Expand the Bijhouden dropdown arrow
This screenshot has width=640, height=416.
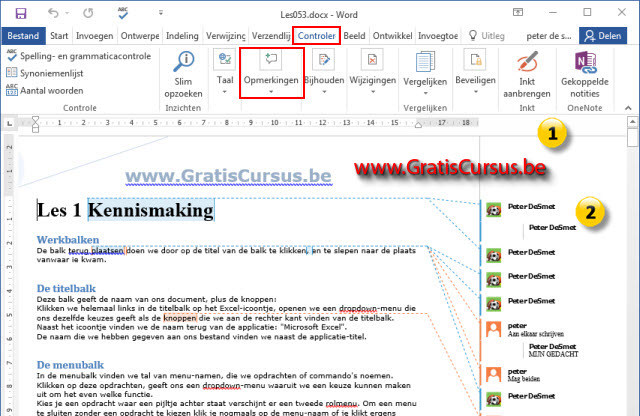click(x=324, y=92)
